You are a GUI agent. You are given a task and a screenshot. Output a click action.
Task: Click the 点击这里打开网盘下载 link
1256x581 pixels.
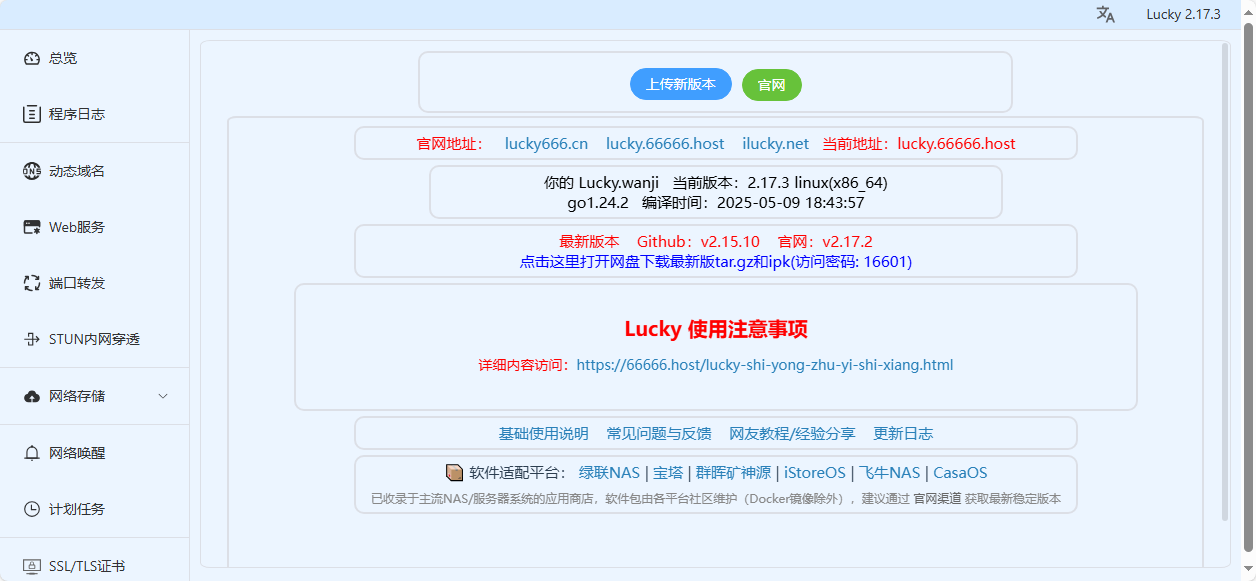pos(716,262)
